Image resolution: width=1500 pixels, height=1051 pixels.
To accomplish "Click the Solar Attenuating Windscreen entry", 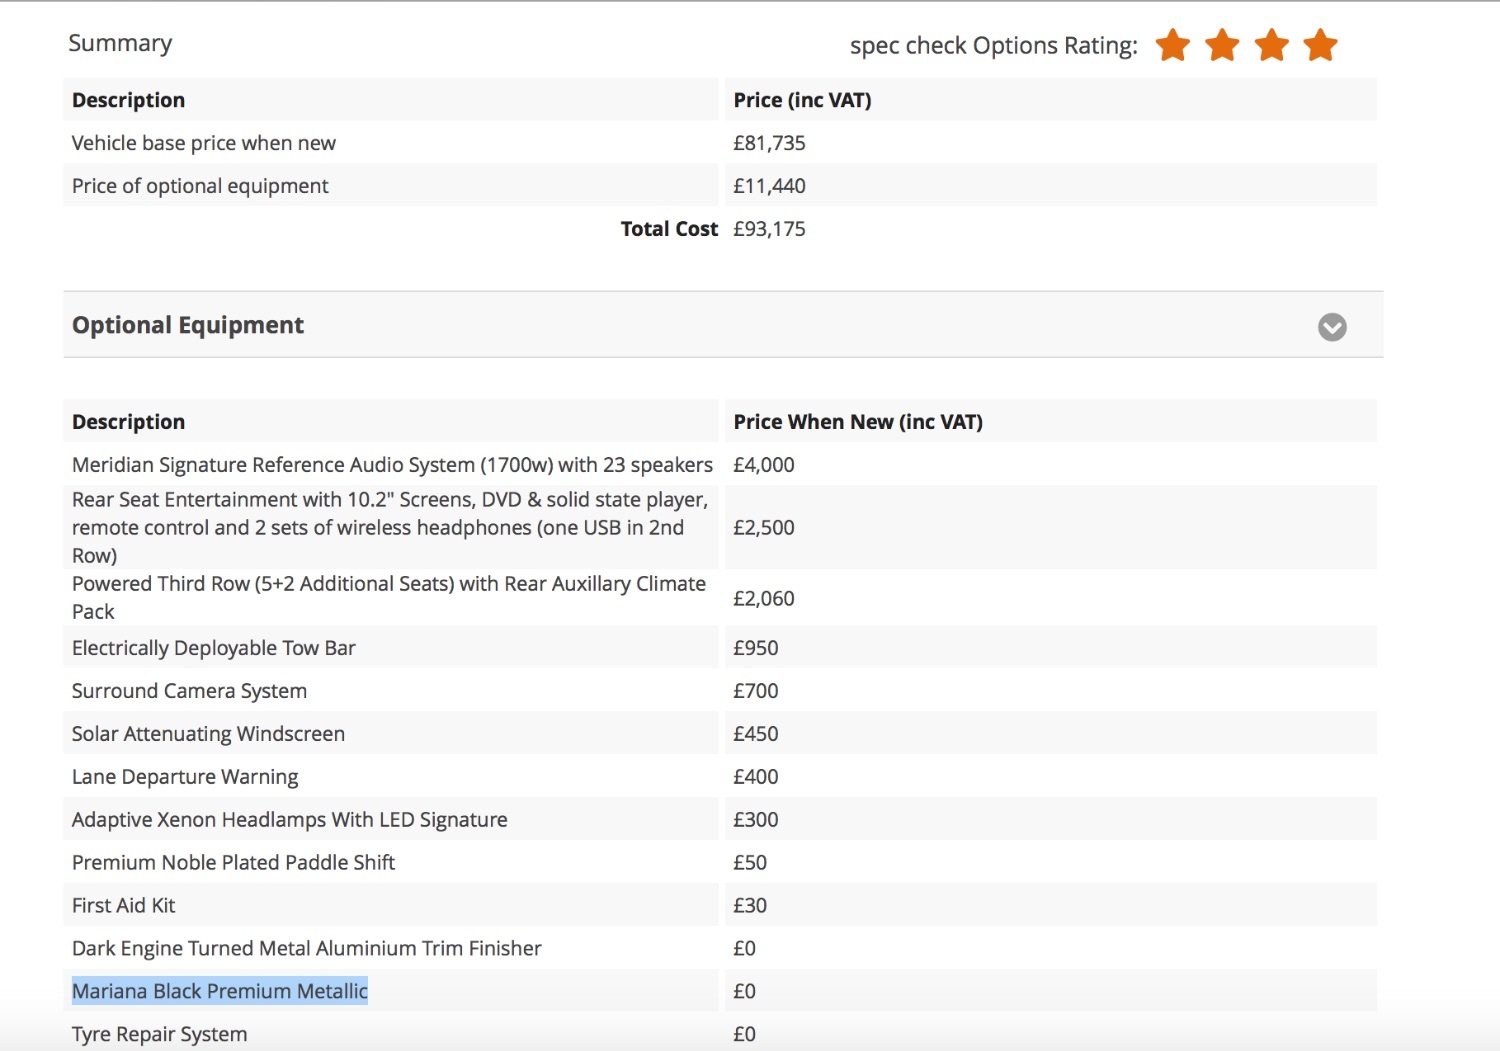I will (x=208, y=734).
